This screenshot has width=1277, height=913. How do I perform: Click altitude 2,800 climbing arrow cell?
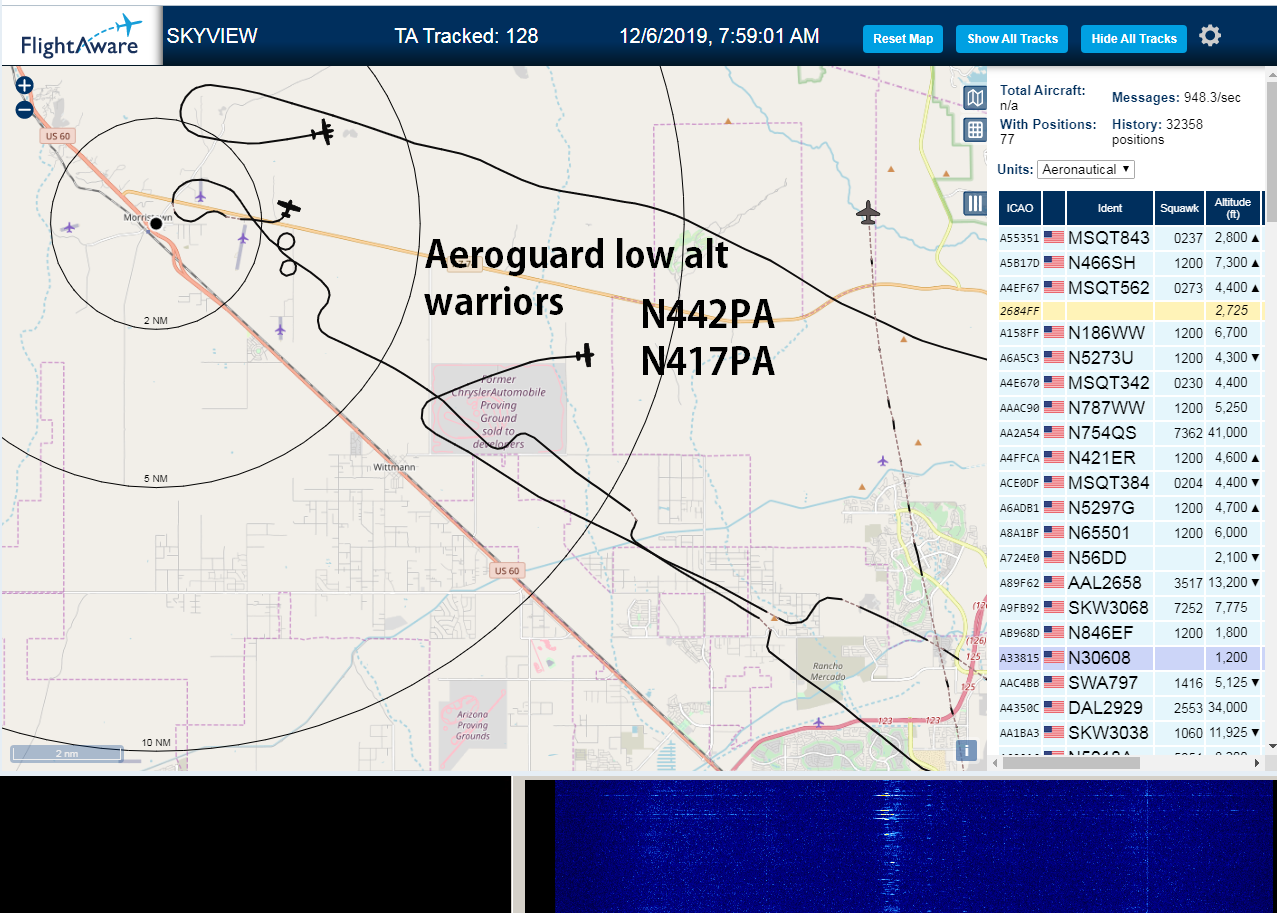click(x=1233, y=238)
